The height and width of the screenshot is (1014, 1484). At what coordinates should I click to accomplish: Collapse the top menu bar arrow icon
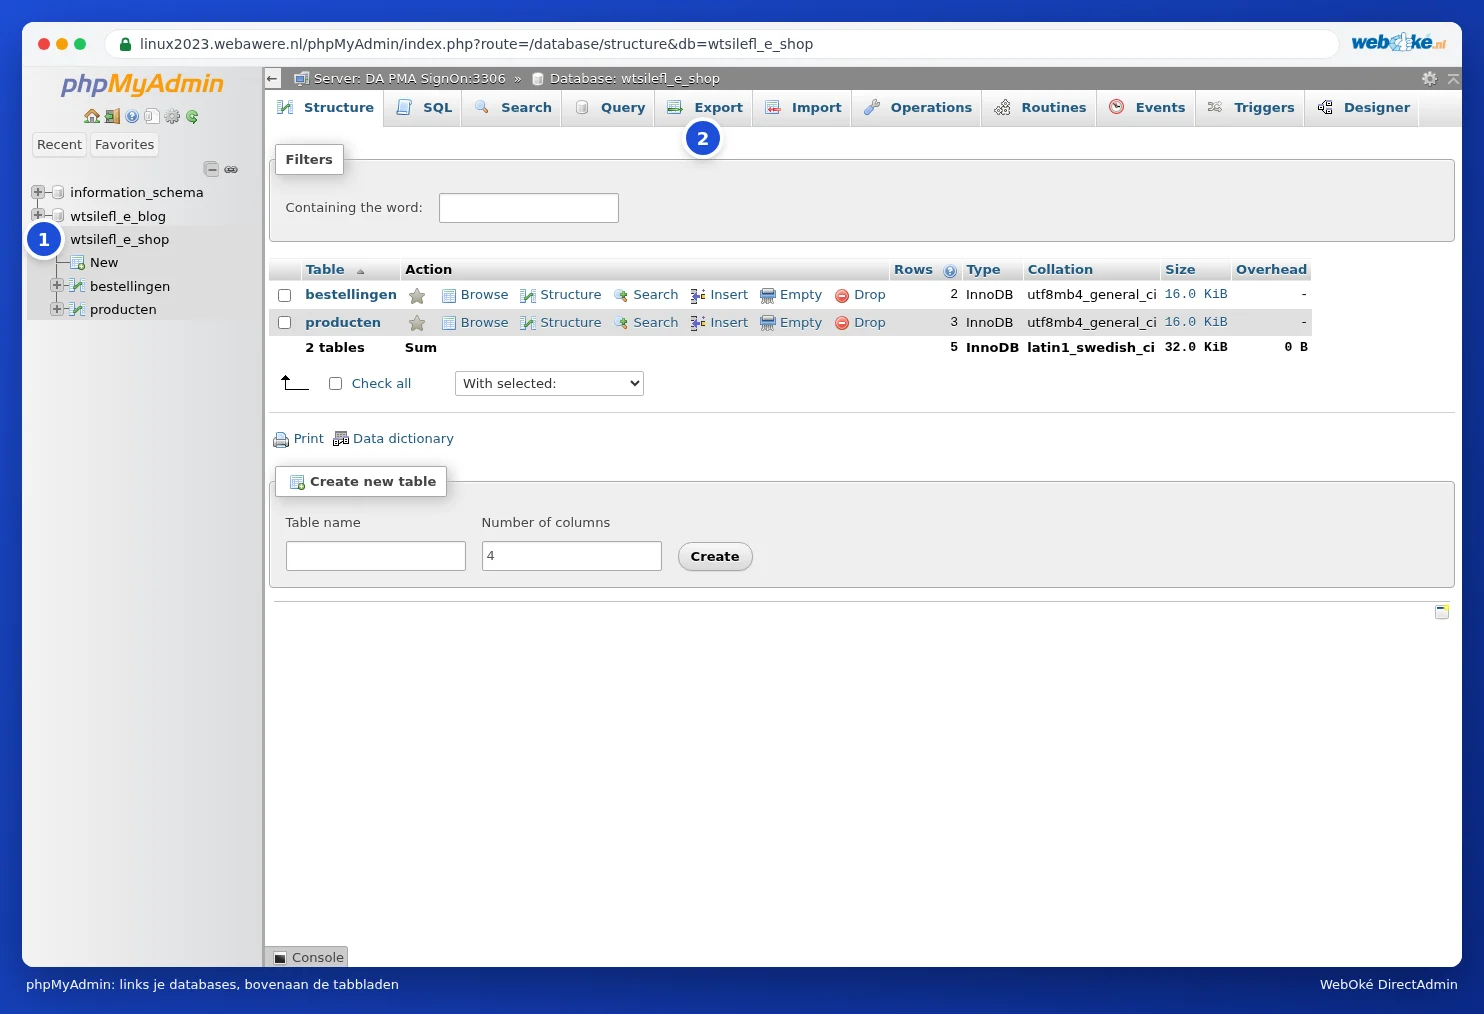click(1453, 78)
